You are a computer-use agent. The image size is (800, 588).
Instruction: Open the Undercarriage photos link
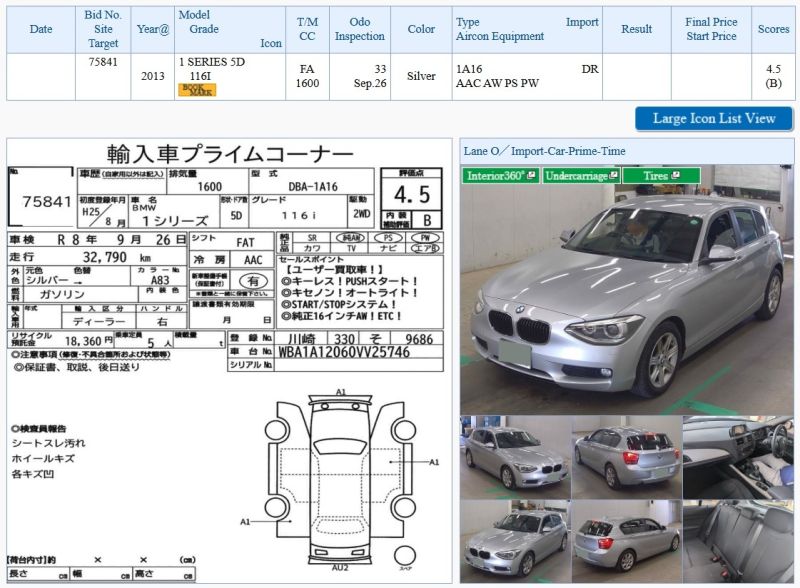(x=581, y=176)
